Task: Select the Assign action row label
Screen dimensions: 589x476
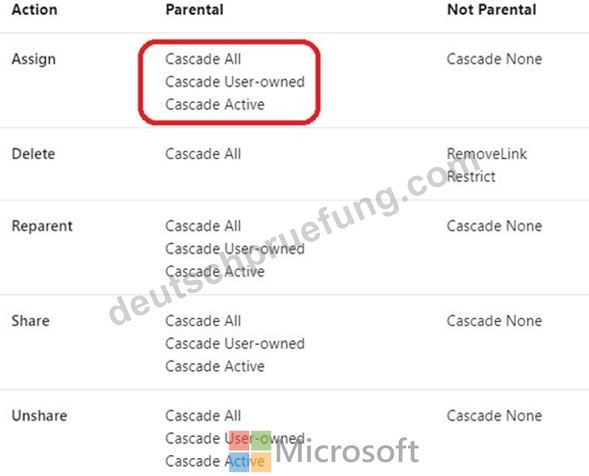Action: point(34,59)
